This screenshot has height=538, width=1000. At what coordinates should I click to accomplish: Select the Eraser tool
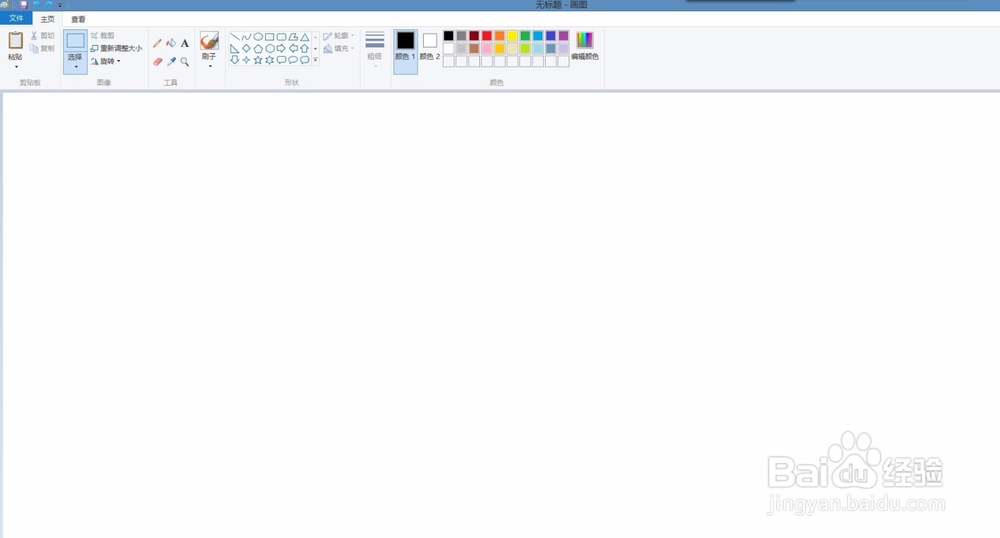click(158, 62)
